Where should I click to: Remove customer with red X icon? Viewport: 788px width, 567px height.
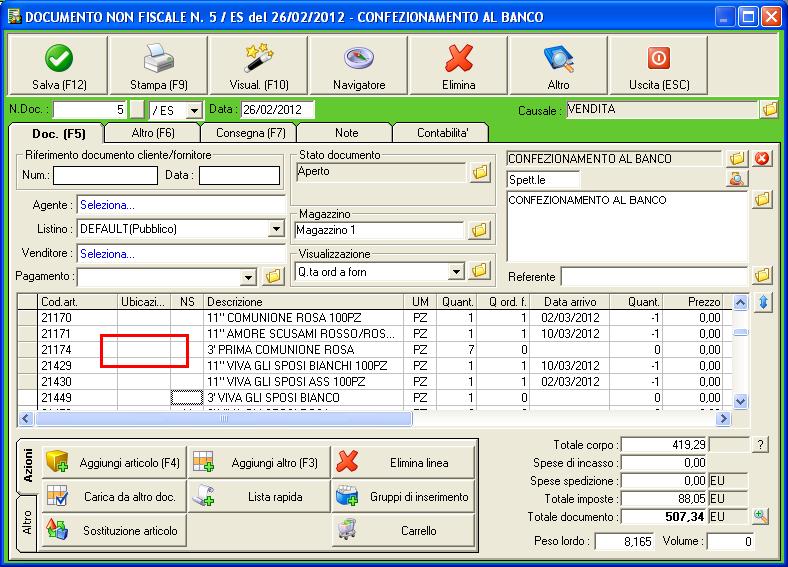pyautogui.click(x=762, y=159)
